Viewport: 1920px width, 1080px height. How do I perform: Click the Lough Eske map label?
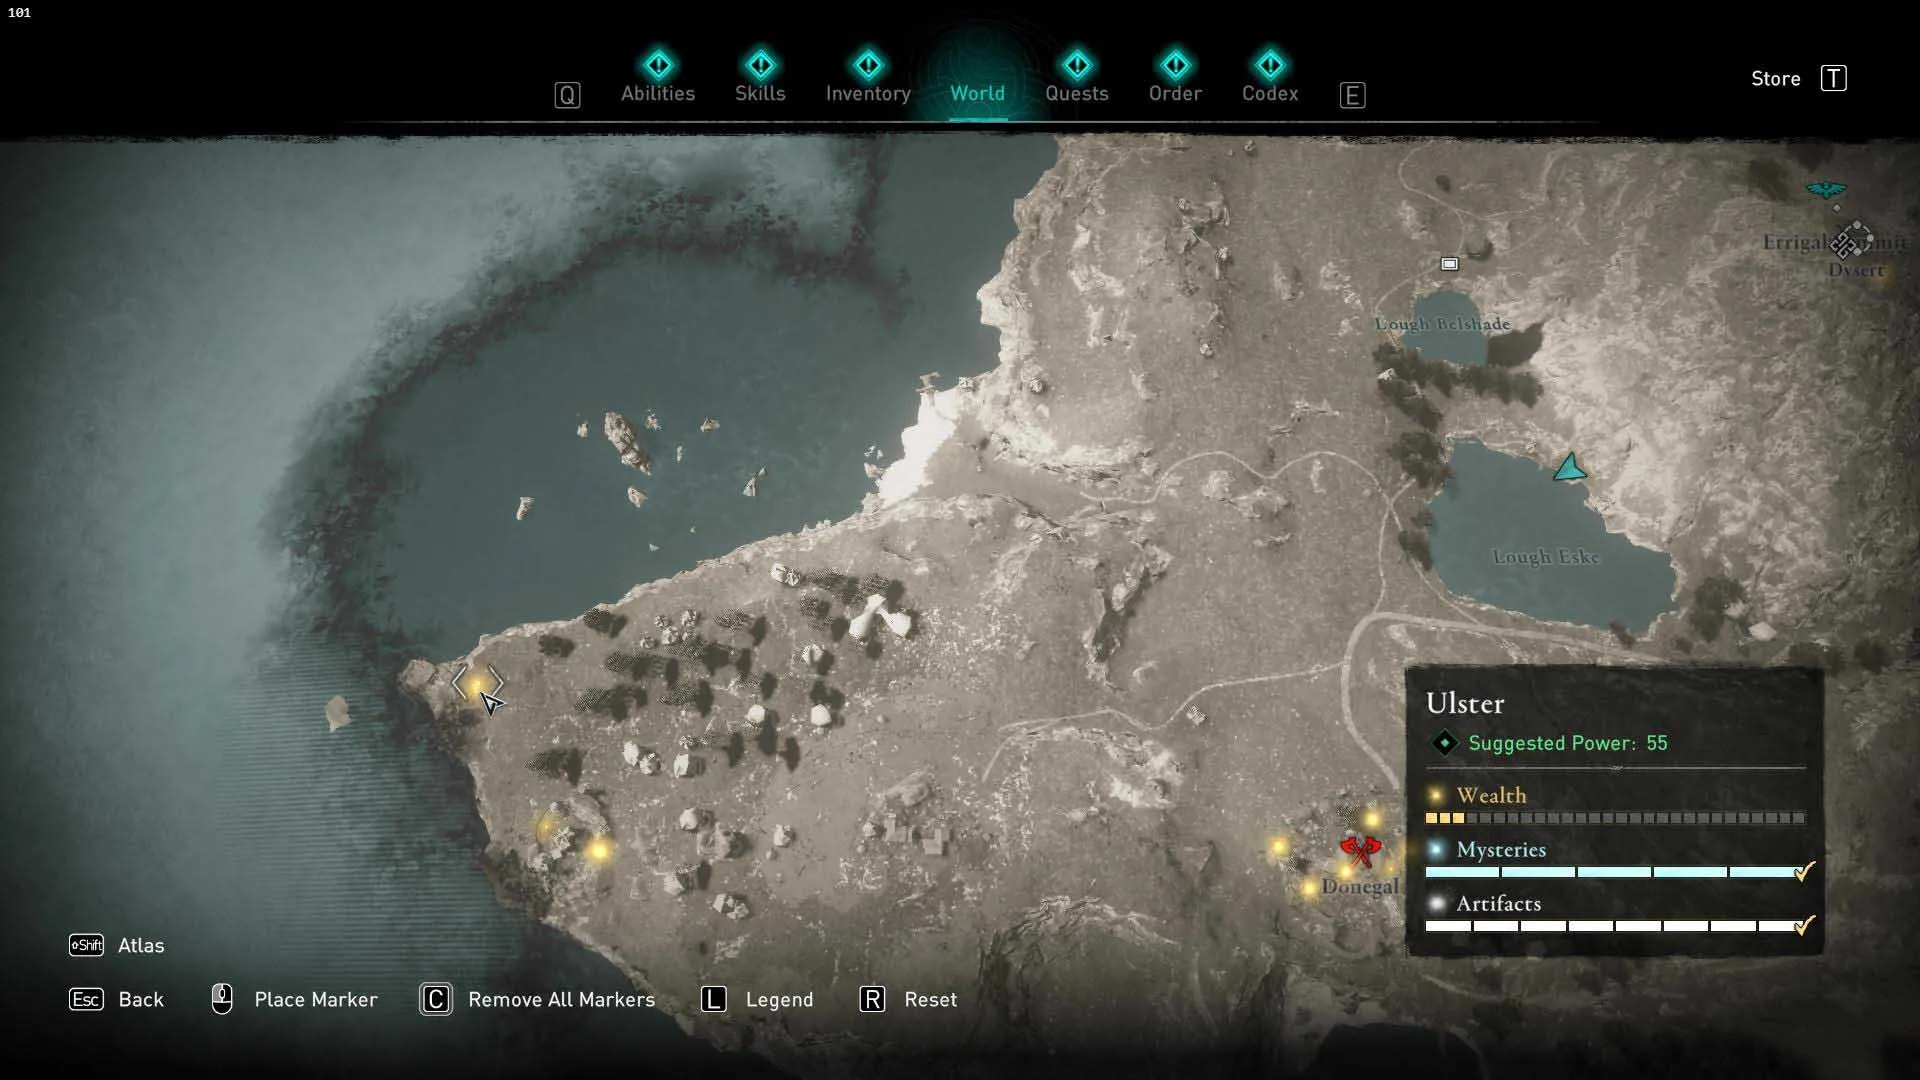pyautogui.click(x=1546, y=557)
